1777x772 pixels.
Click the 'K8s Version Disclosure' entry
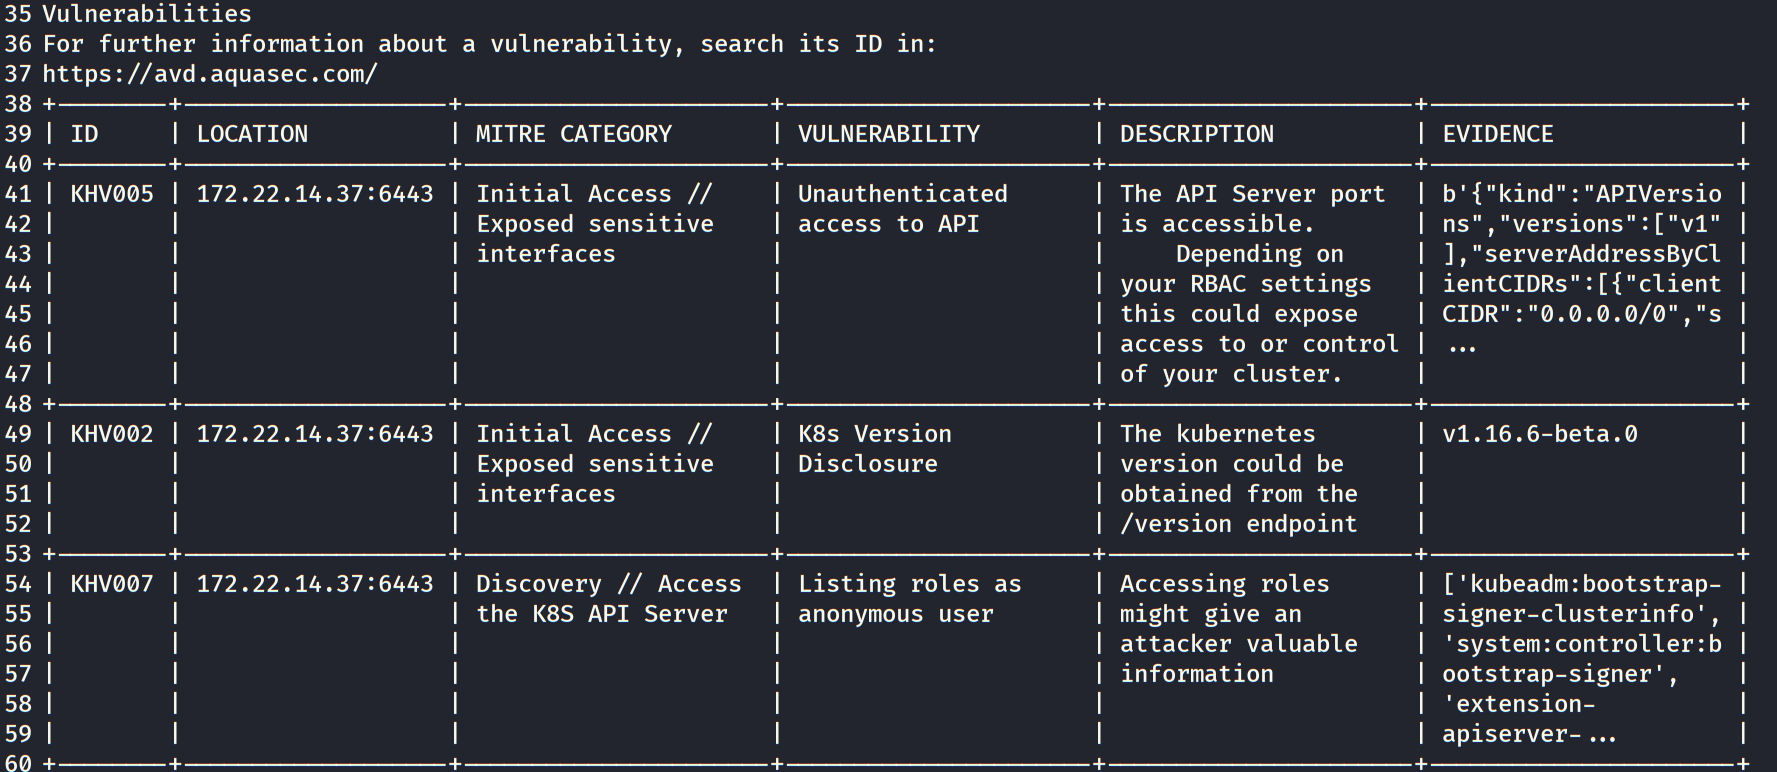click(874, 449)
